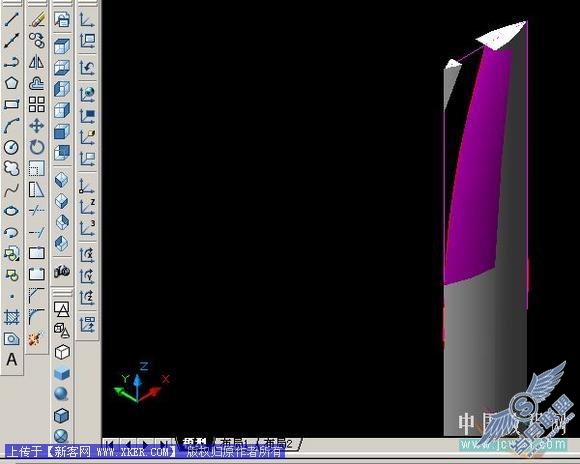Viewport: 580px width, 464px height.
Task: Switch to Top view
Action: coord(62,47)
